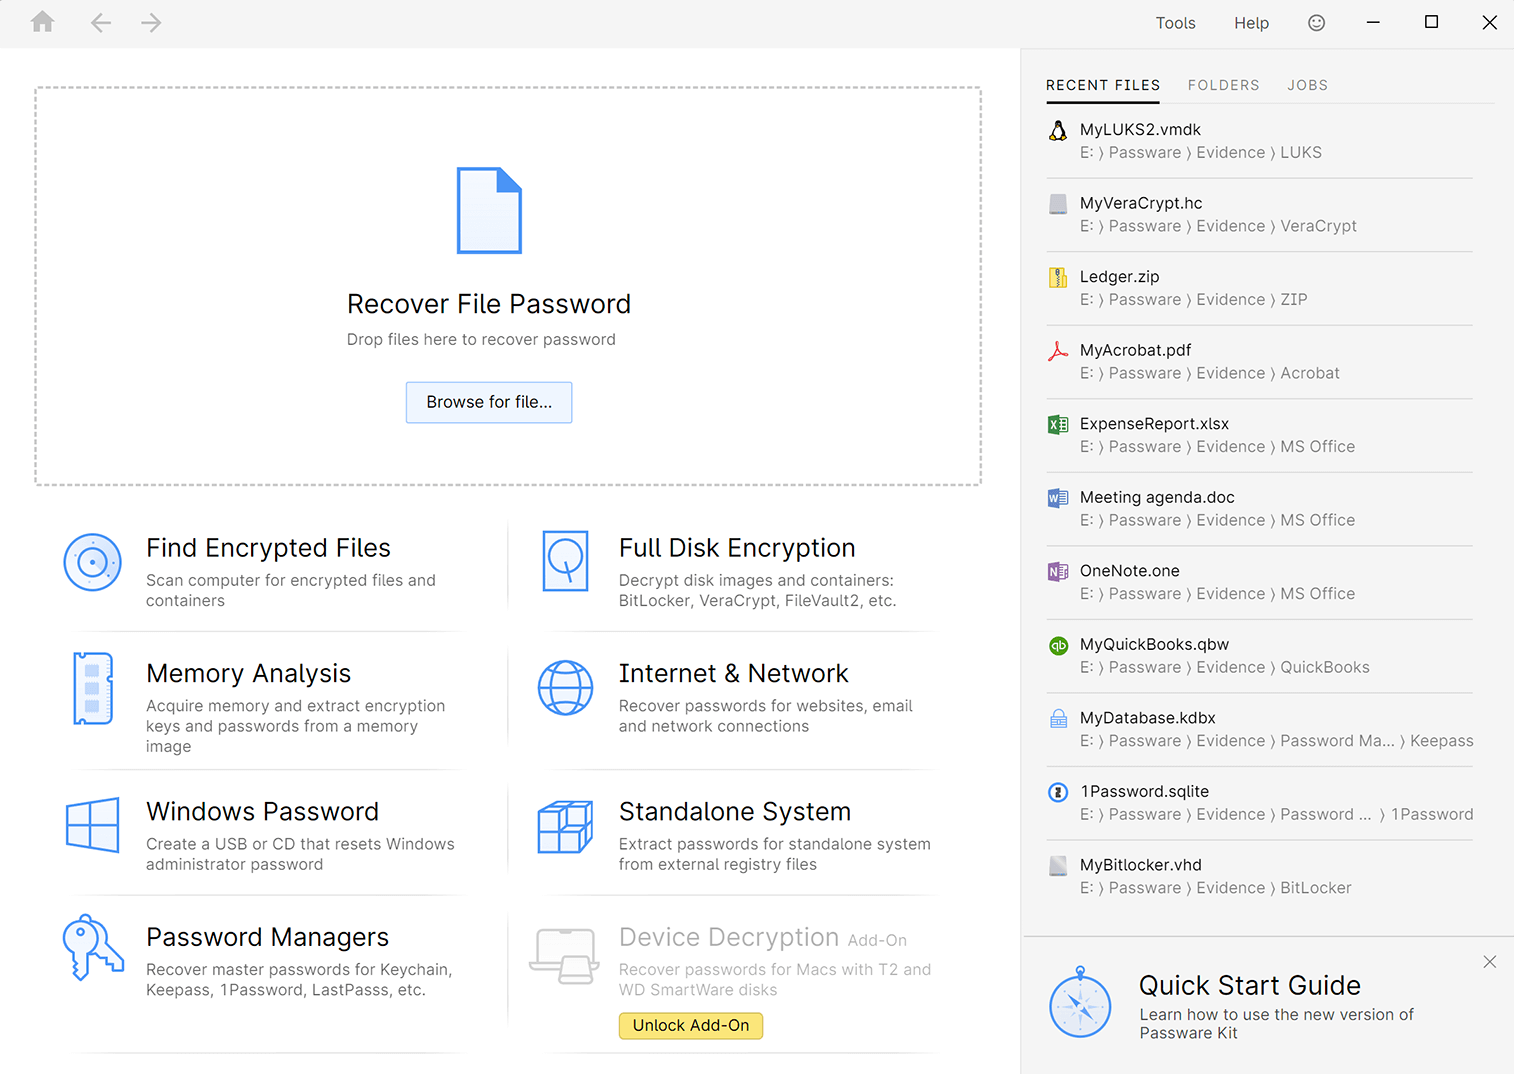Click the QuickBooks icon next to MyQuickBooks.qbw
Screen dimensions: 1514x1074
point(1058,645)
